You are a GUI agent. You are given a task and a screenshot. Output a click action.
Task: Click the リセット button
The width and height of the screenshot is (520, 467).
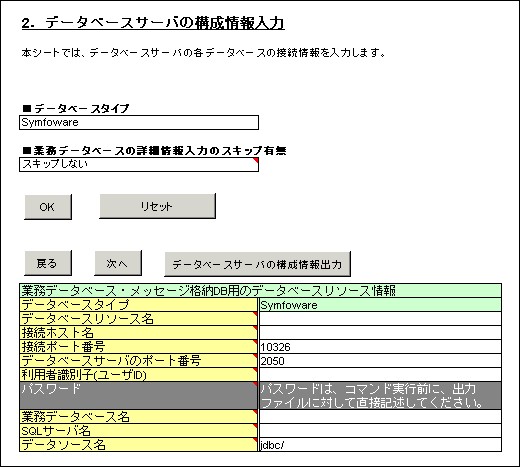click(x=157, y=206)
